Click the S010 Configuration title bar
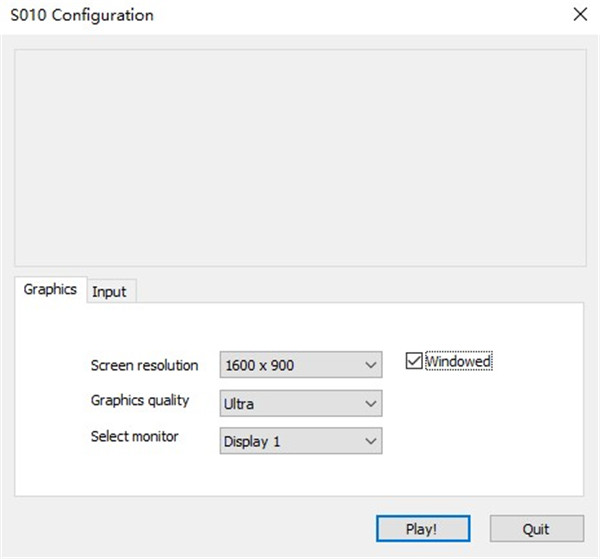Image resolution: width=600 pixels, height=559 pixels. pos(250,16)
